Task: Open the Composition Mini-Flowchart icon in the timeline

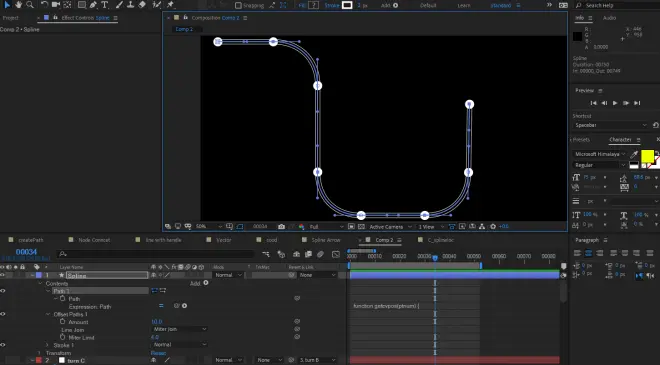Action: pos(266,254)
